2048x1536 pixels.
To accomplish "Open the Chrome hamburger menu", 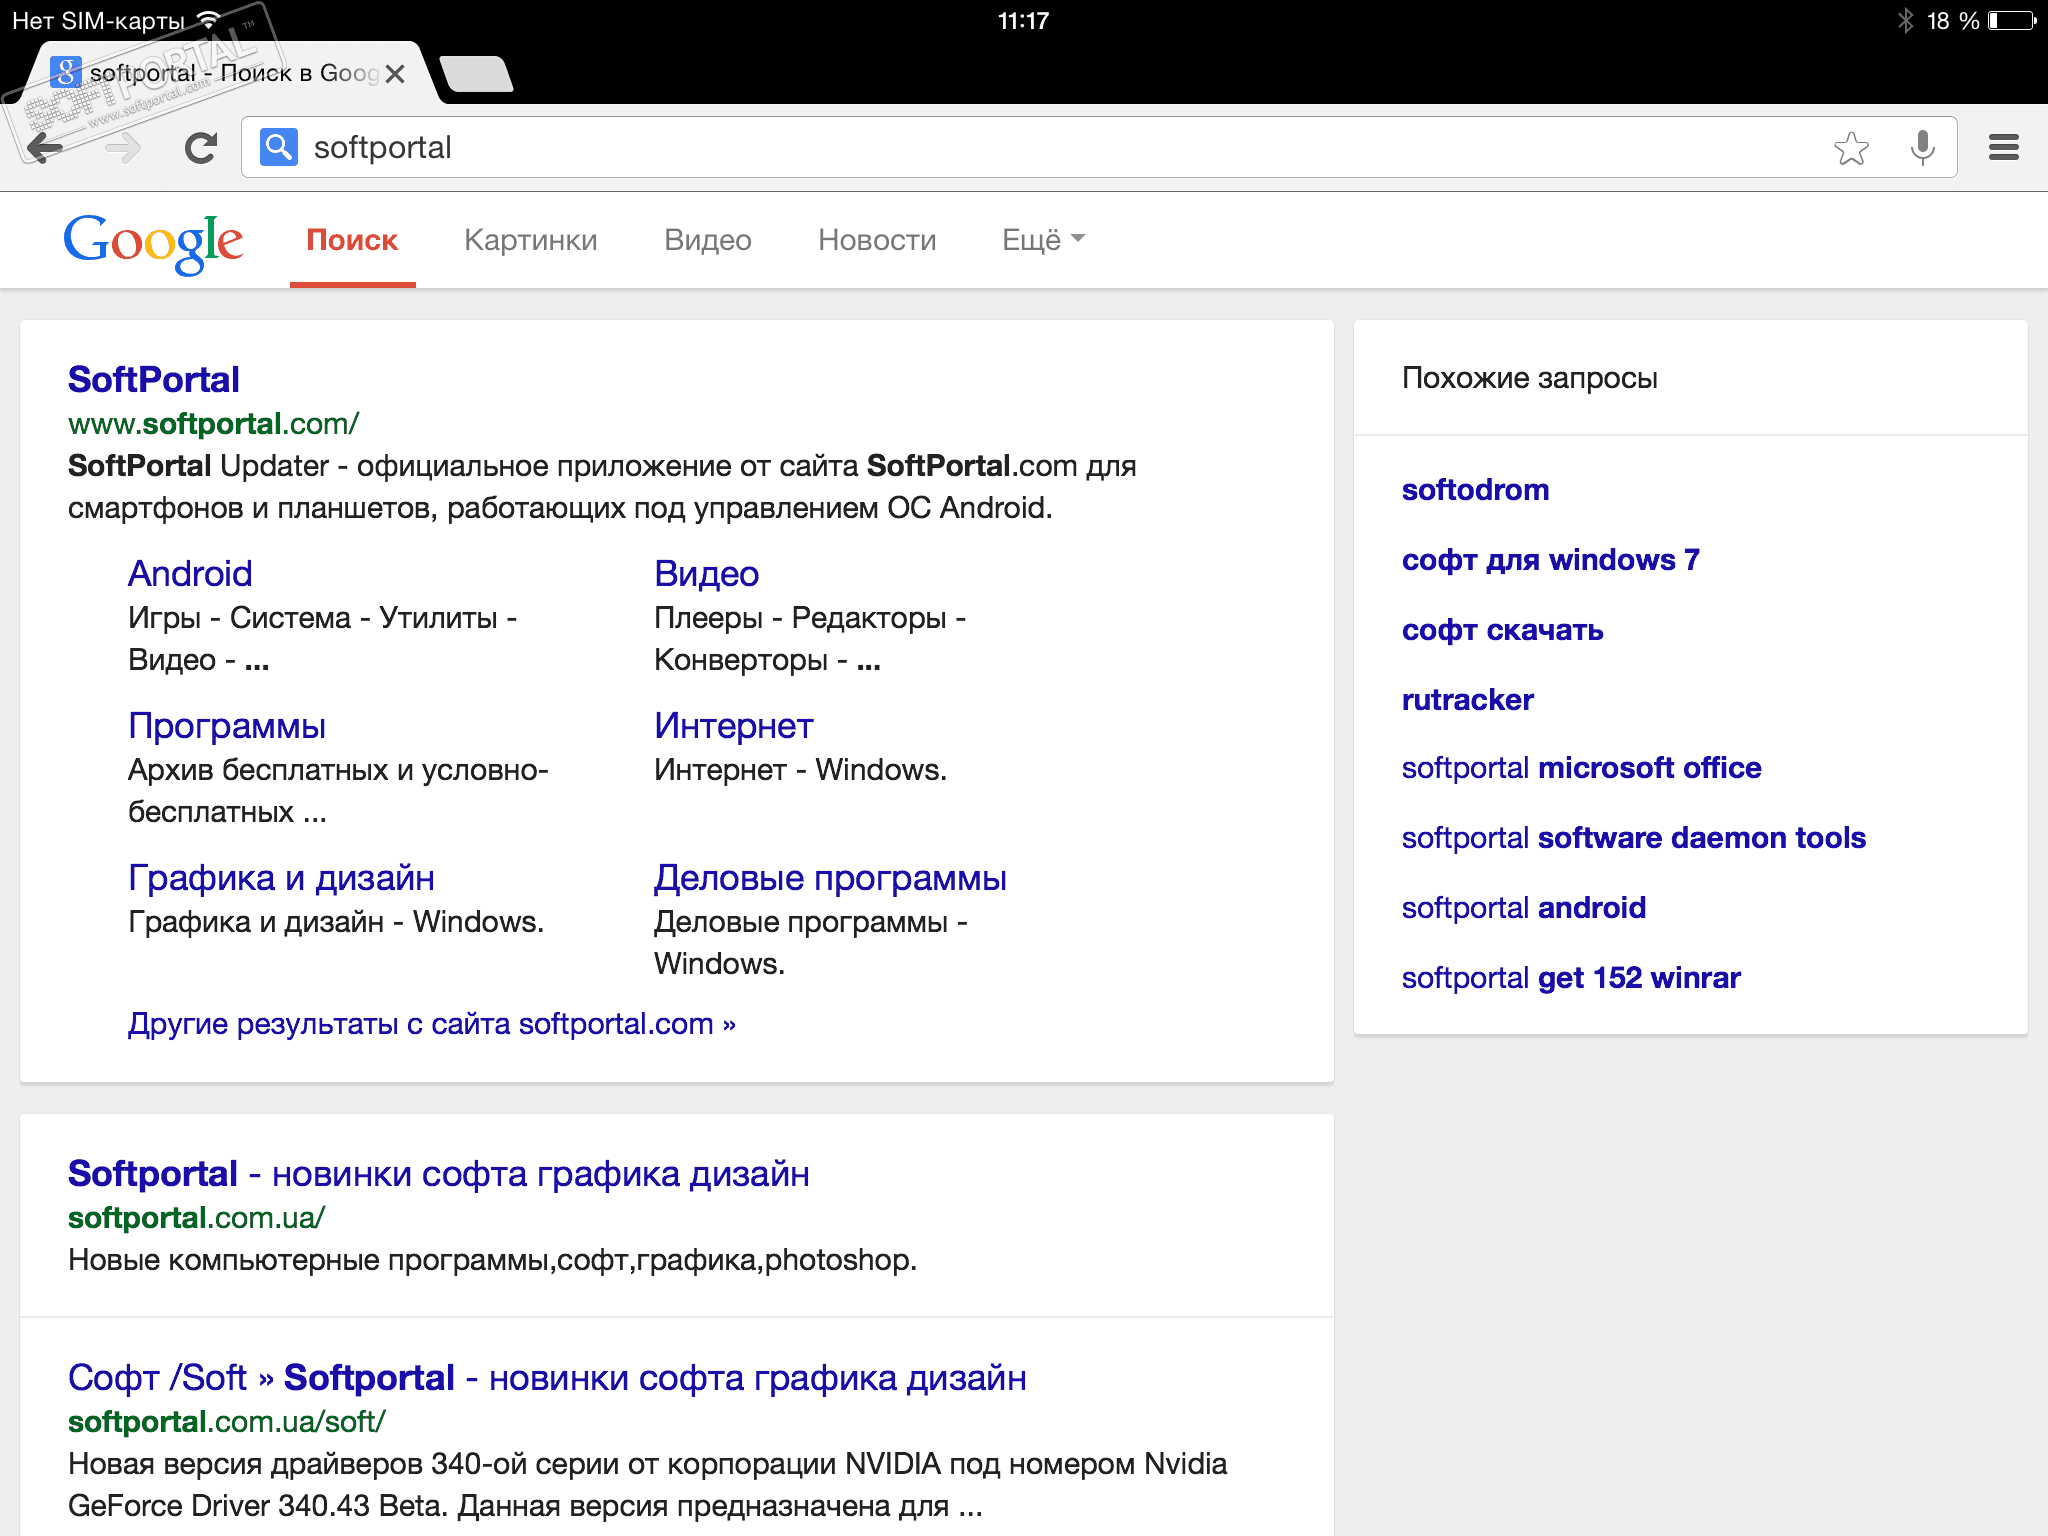I will pyautogui.click(x=2003, y=148).
